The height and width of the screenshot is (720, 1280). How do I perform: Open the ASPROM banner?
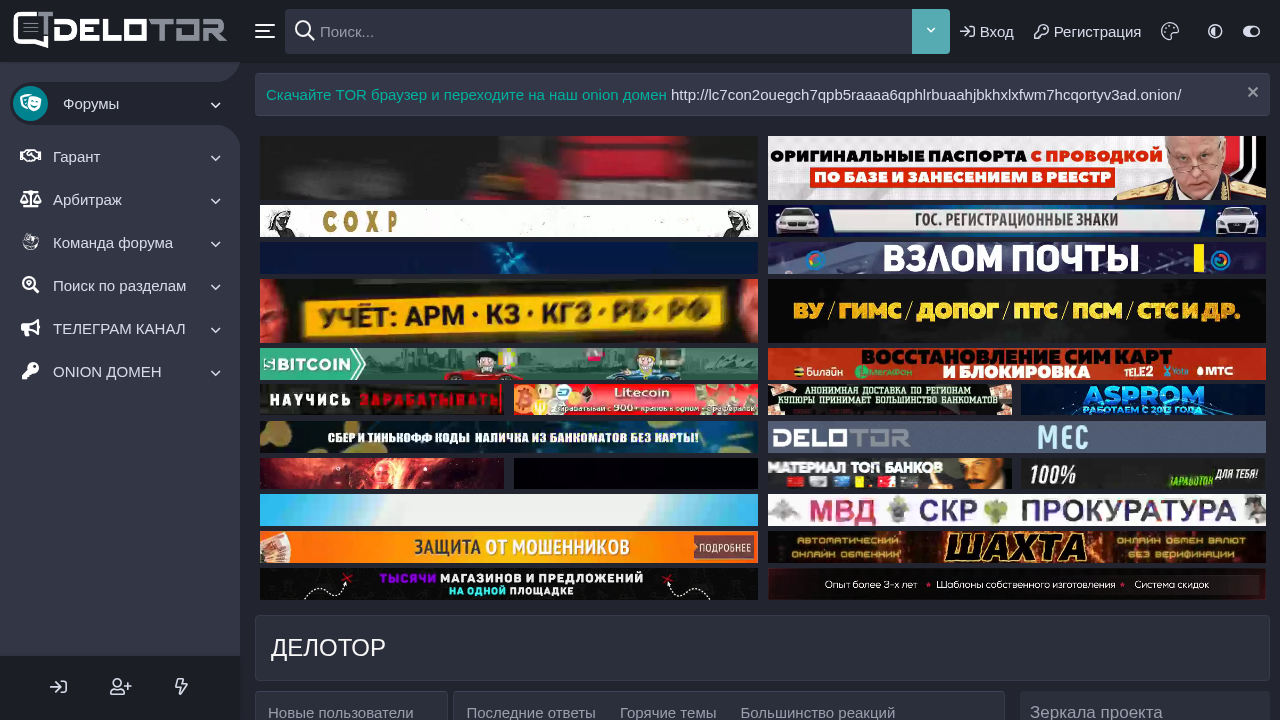point(1143,399)
